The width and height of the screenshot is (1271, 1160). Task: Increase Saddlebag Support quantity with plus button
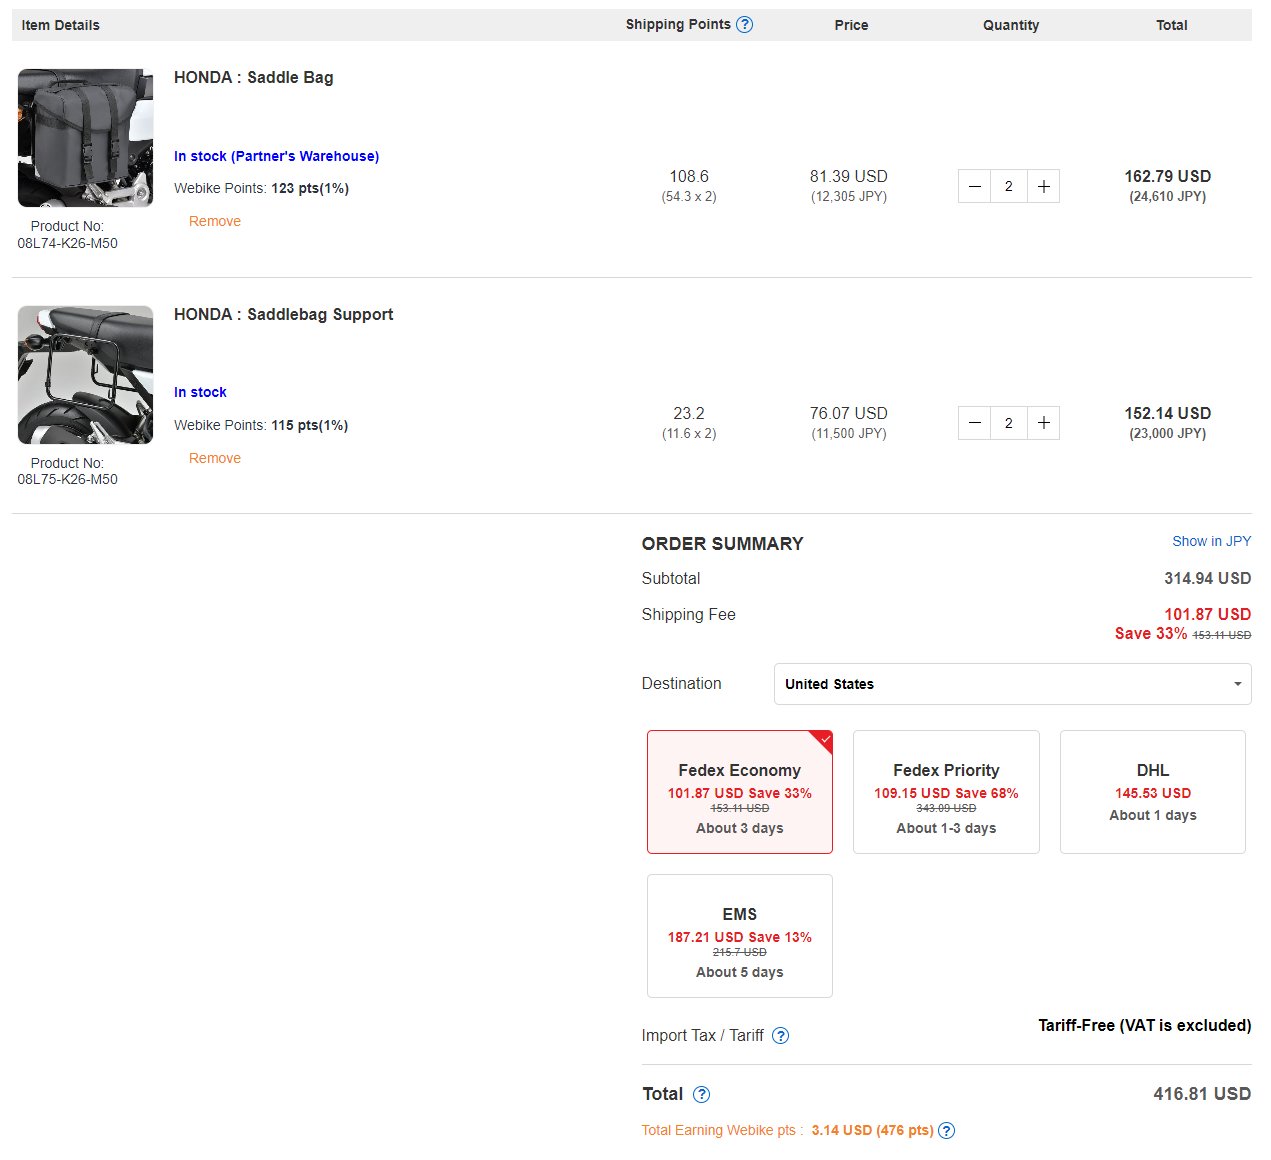[1043, 423]
